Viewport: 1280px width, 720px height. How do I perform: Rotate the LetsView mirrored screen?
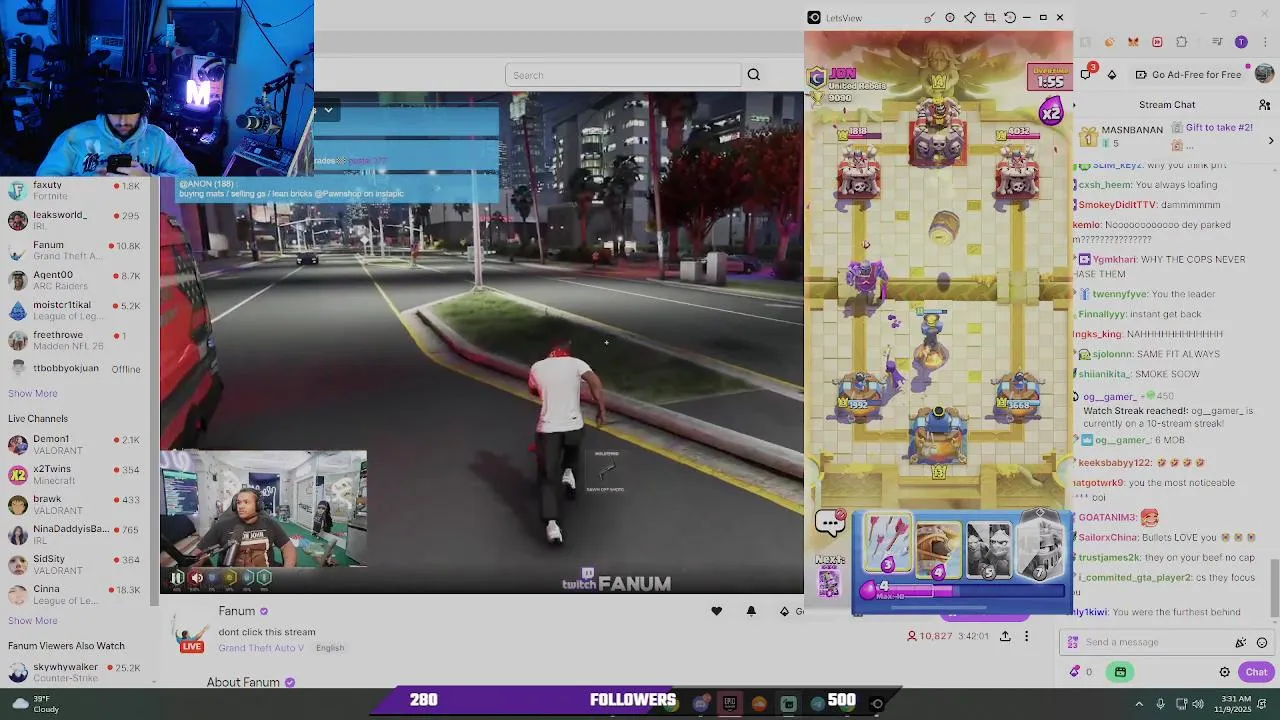(1009, 18)
